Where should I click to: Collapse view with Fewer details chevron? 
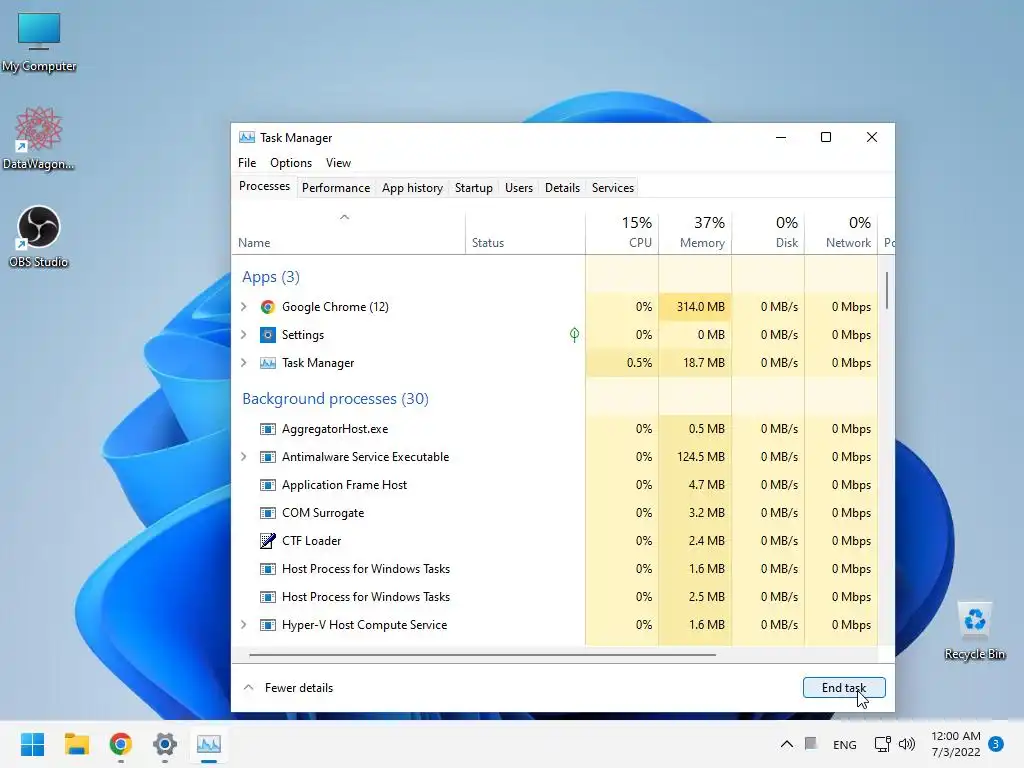tap(248, 688)
